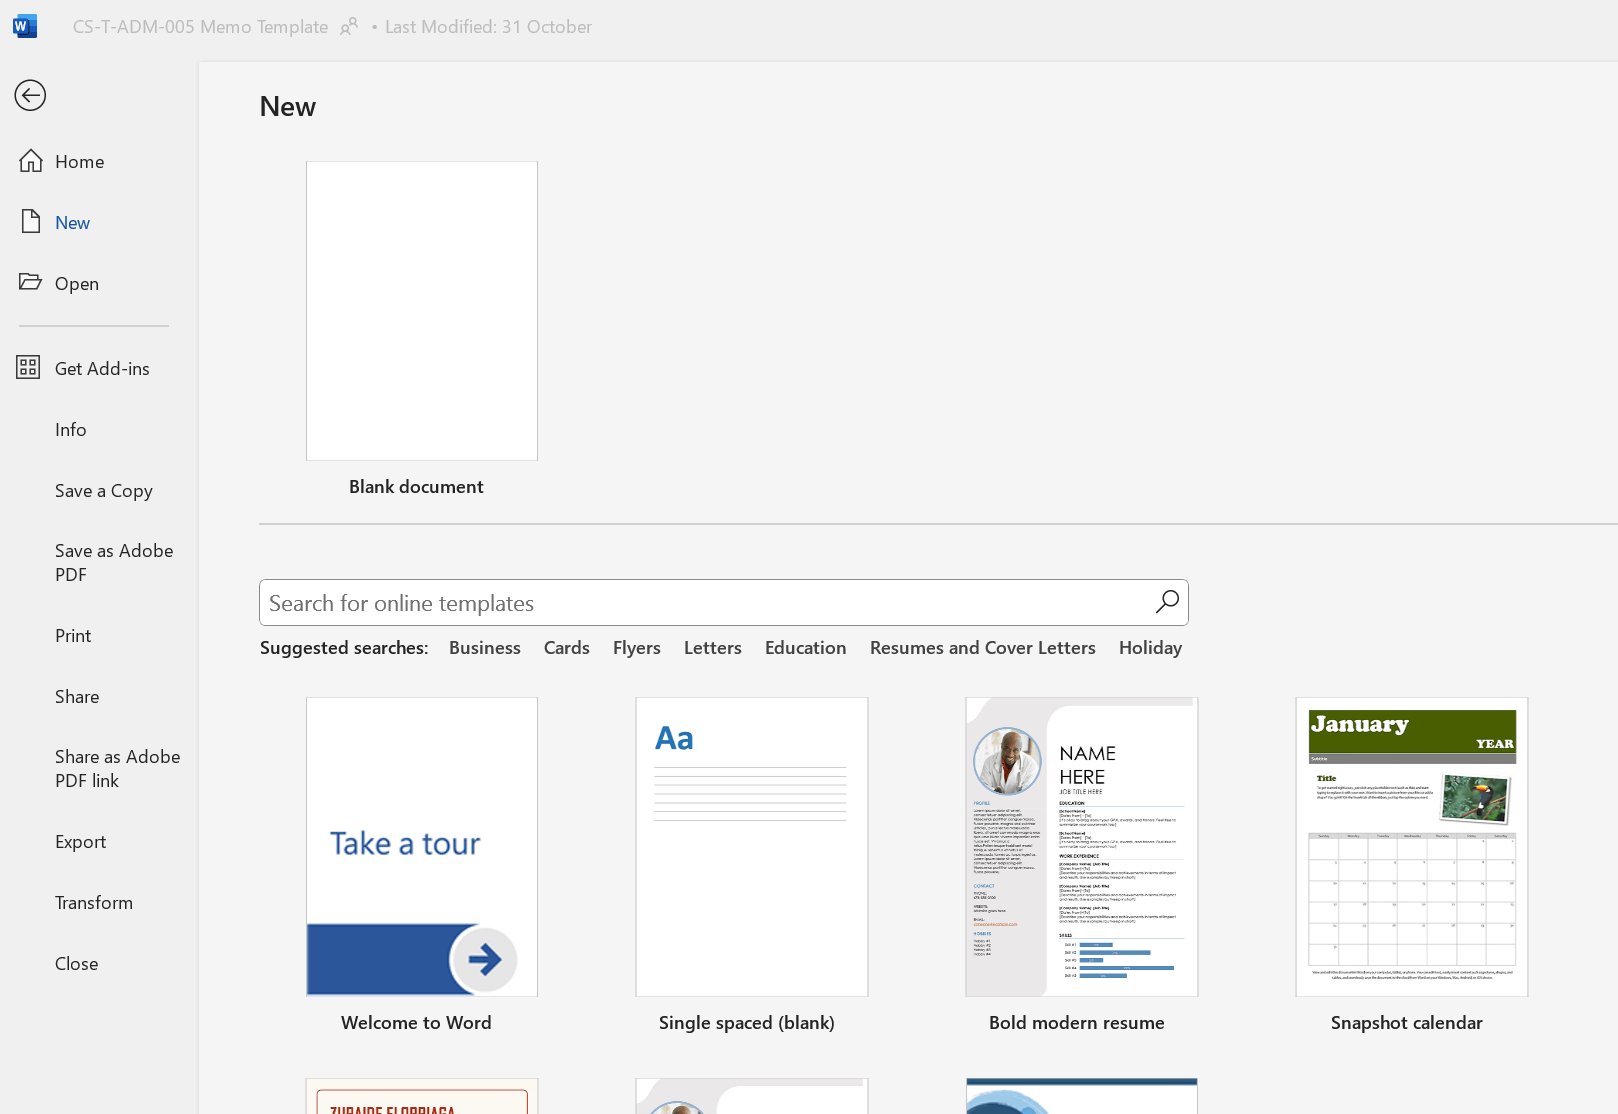The width and height of the screenshot is (1618, 1114).
Task: Click the Open label in the sidebar
Action: (77, 283)
